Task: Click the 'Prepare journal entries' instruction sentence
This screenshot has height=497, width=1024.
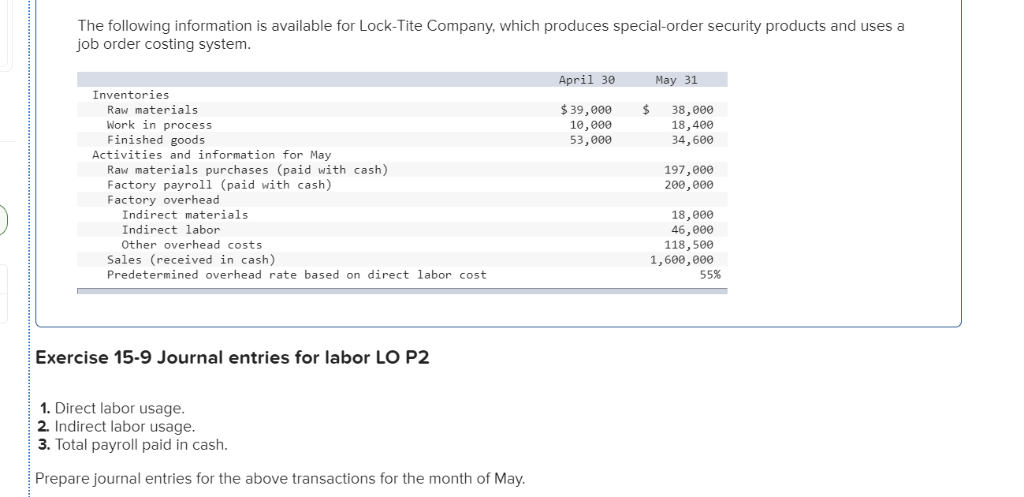Action: [x=280, y=479]
